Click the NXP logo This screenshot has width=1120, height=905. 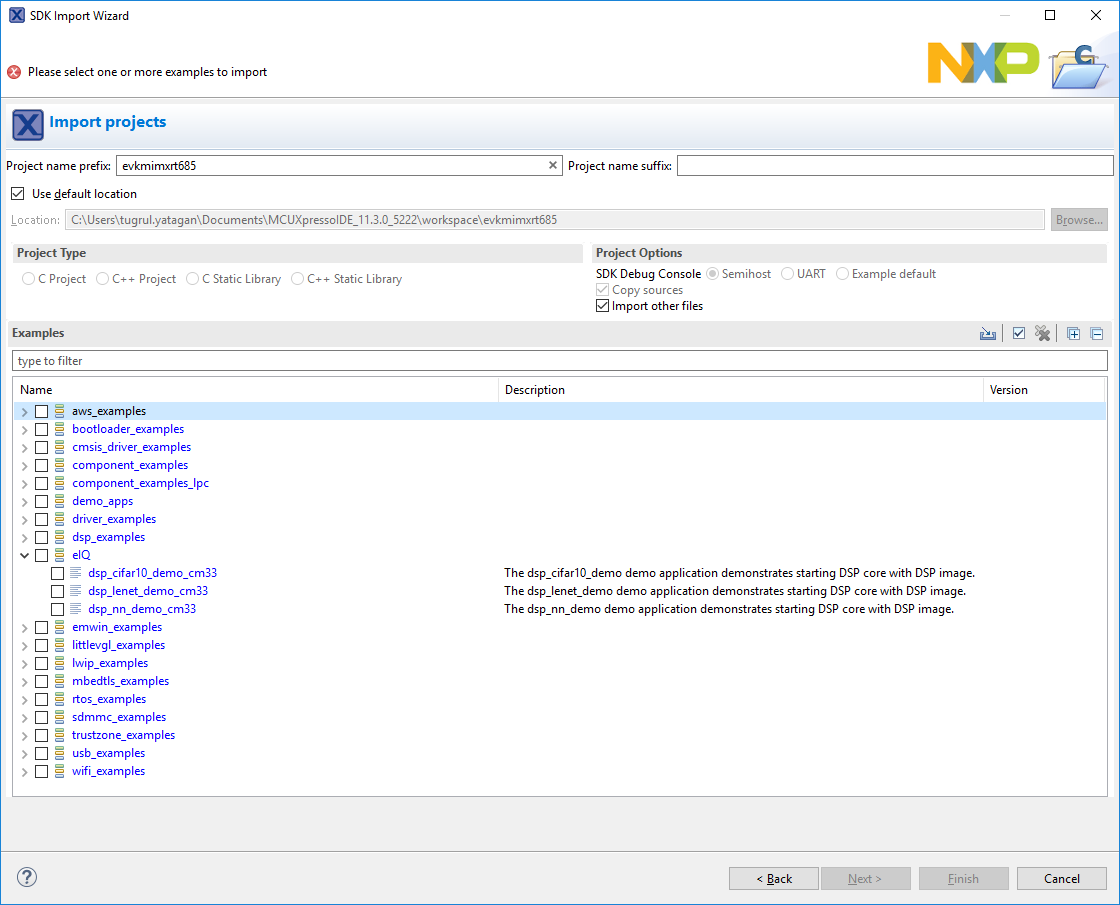(983, 62)
